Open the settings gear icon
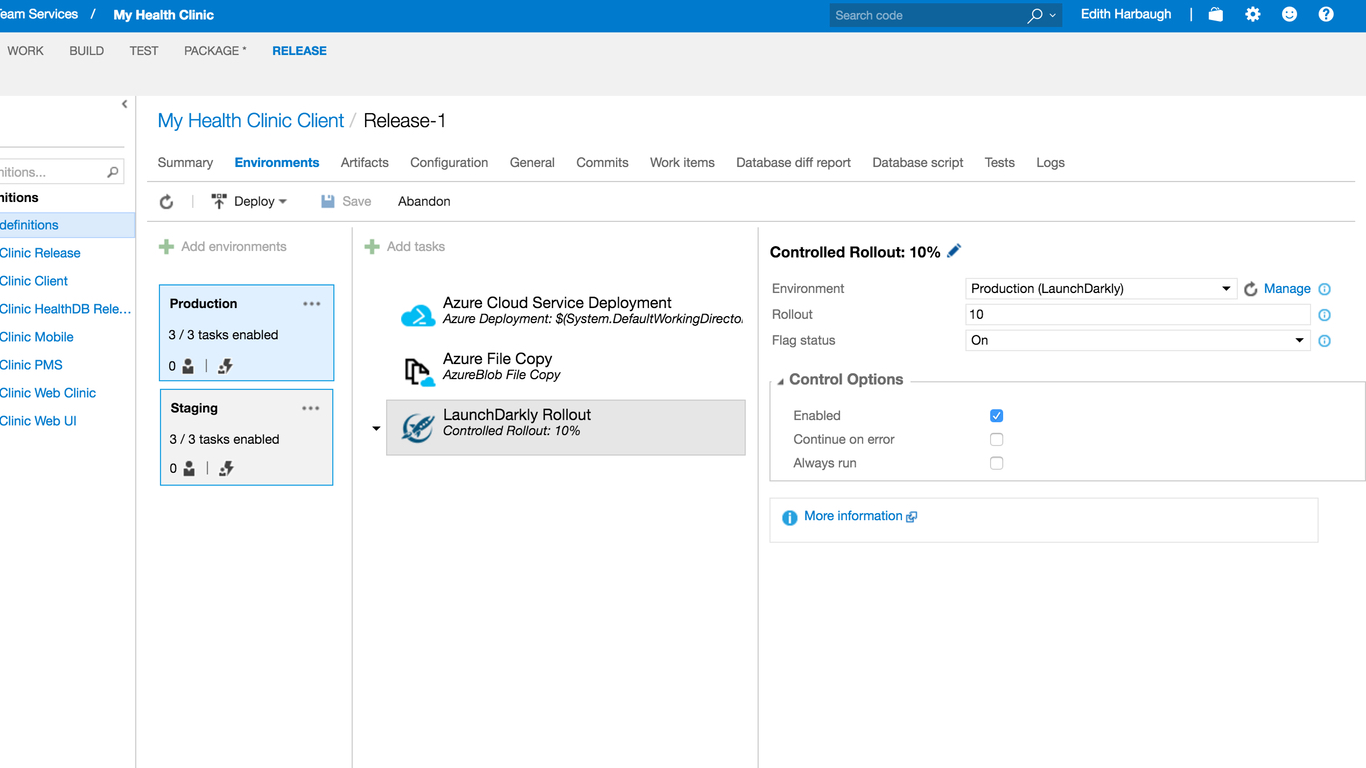Viewport: 1366px width, 768px height. [1253, 15]
